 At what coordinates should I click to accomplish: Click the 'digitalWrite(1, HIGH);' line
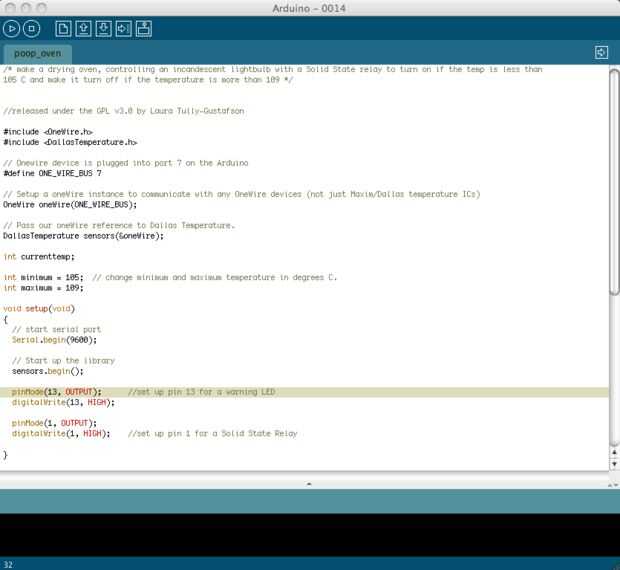61,433
